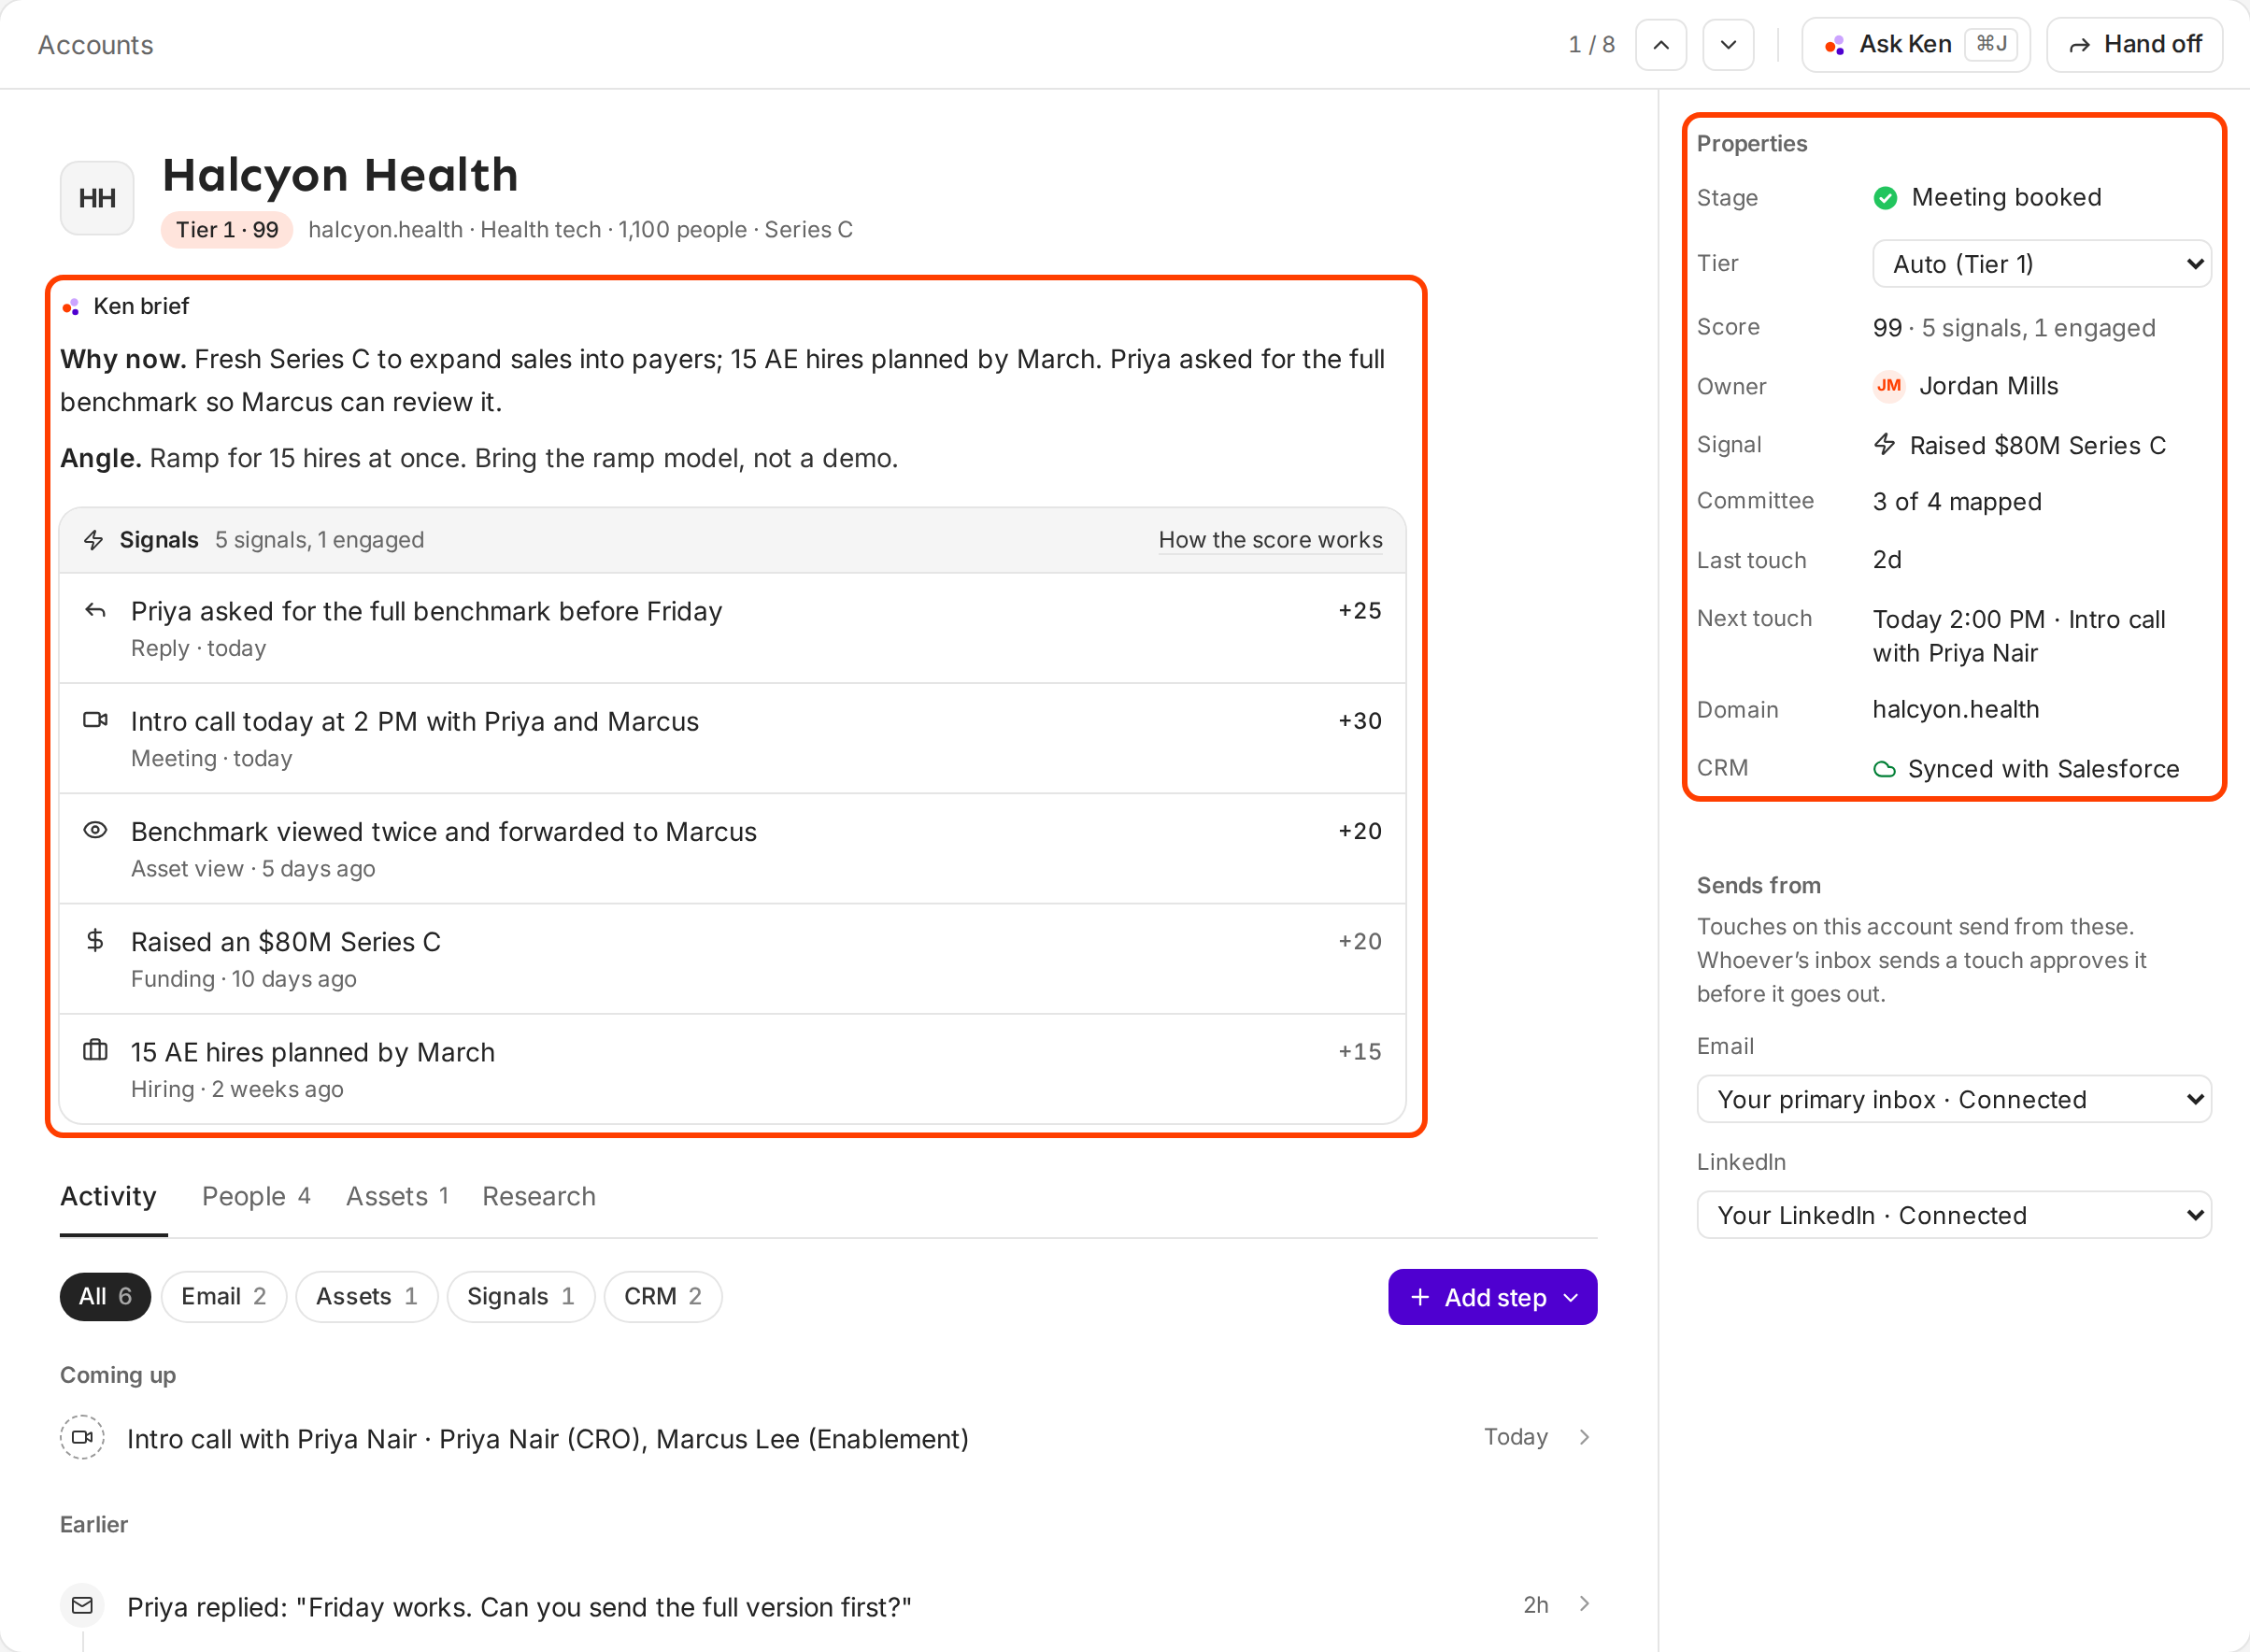2250x1652 pixels.
Task: Click the Salesforce cloud sync icon
Action: coord(1884,769)
